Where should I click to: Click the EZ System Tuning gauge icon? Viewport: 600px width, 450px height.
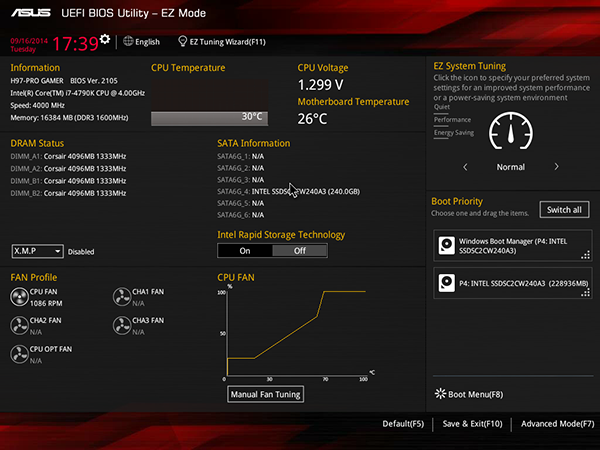(x=511, y=131)
